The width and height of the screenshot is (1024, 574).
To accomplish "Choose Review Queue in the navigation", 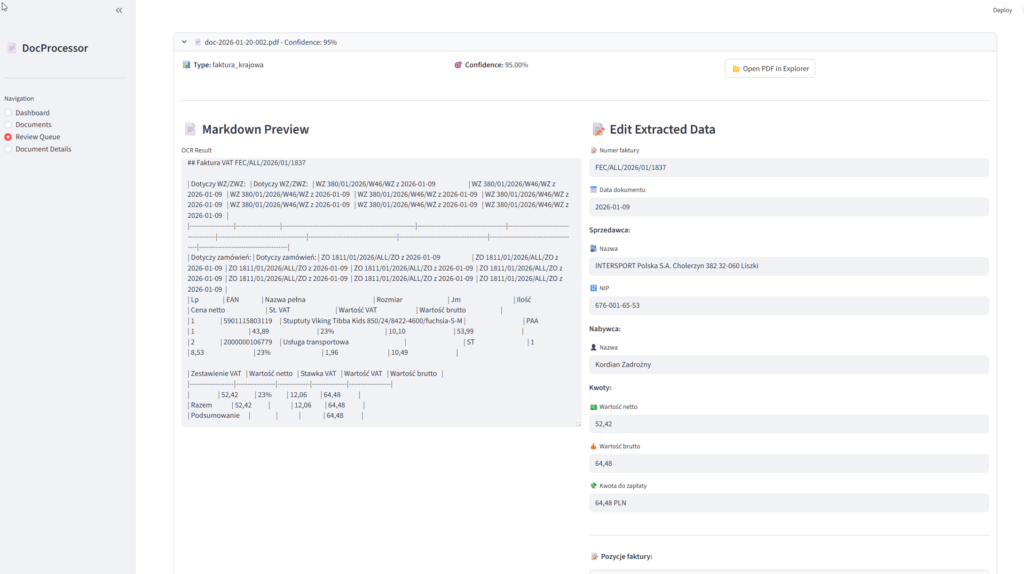I will click(9, 137).
